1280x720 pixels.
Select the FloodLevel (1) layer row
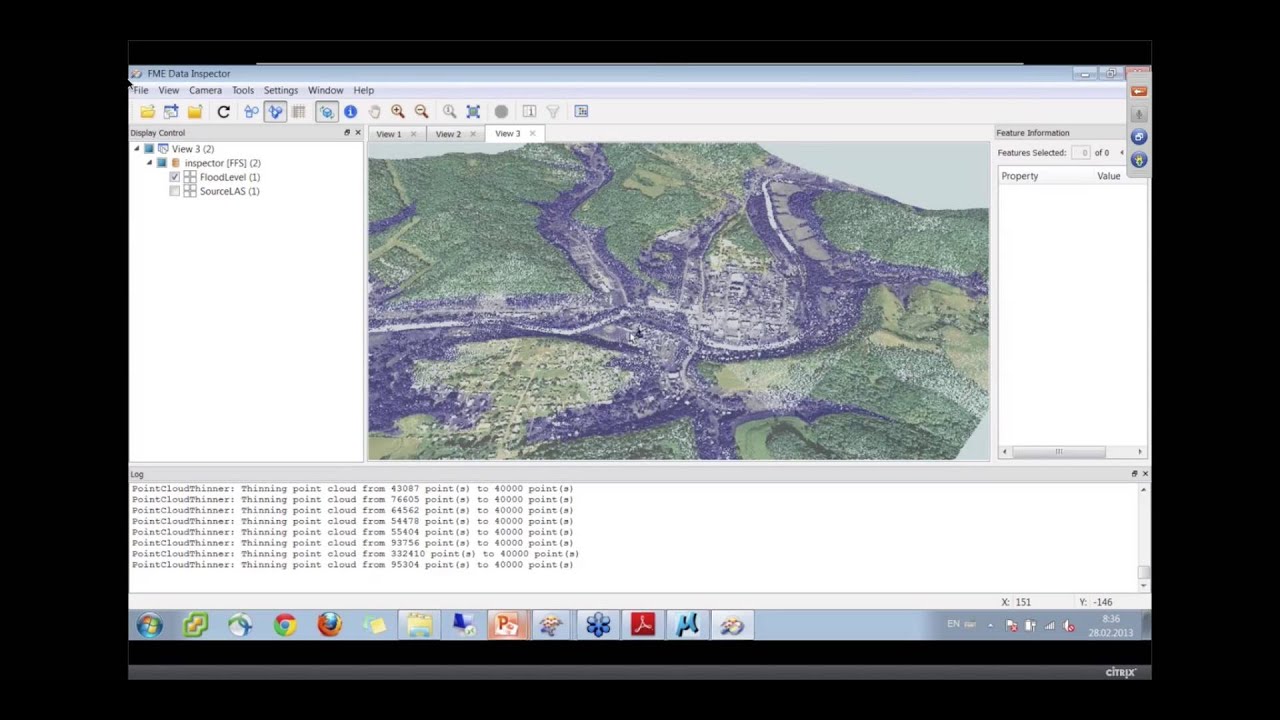[229, 177]
